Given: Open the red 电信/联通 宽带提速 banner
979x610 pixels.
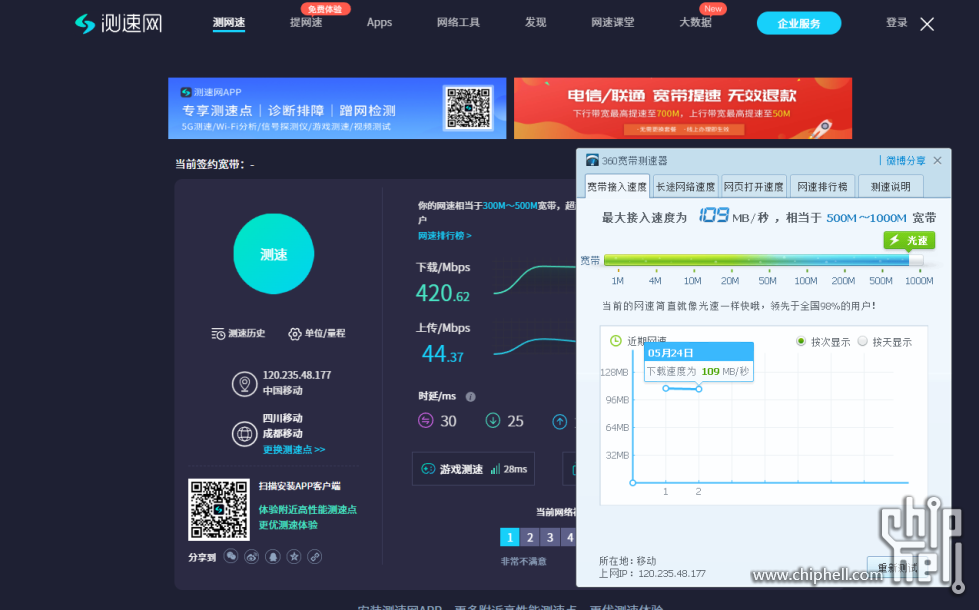Looking at the screenshot, I should click(x=683, y=108).
